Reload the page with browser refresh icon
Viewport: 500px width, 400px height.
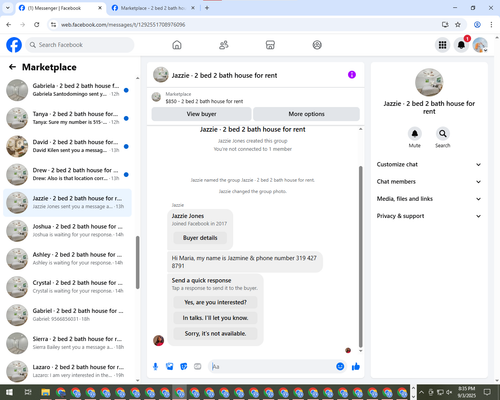[37, 25]
